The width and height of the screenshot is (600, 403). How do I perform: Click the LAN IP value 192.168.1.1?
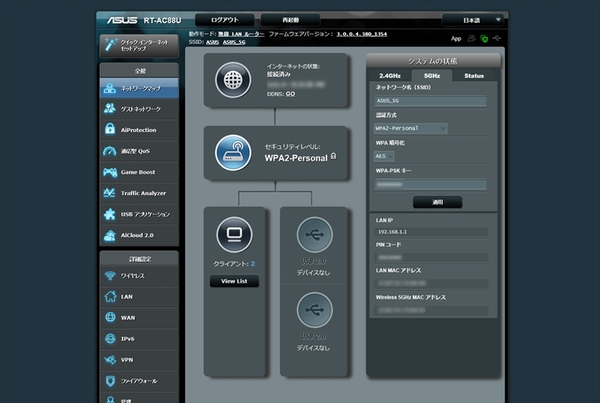pyautogui.click(x=392, y=232)
